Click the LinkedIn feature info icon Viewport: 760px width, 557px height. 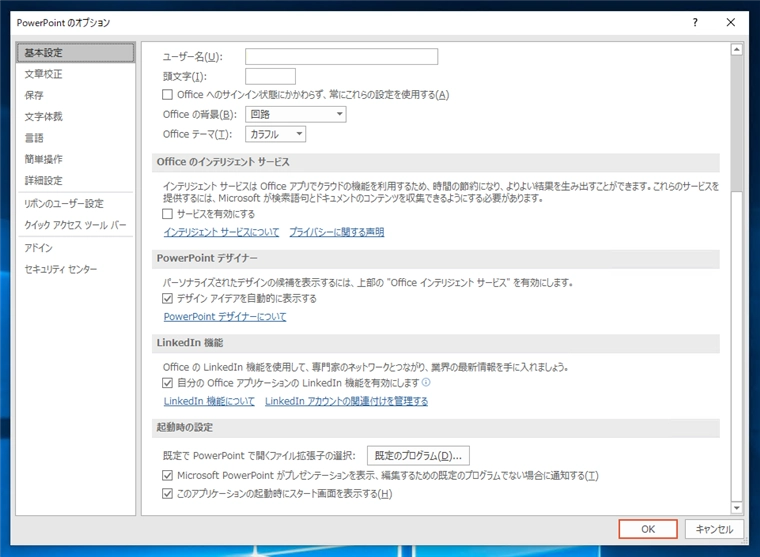click(426, 382)
